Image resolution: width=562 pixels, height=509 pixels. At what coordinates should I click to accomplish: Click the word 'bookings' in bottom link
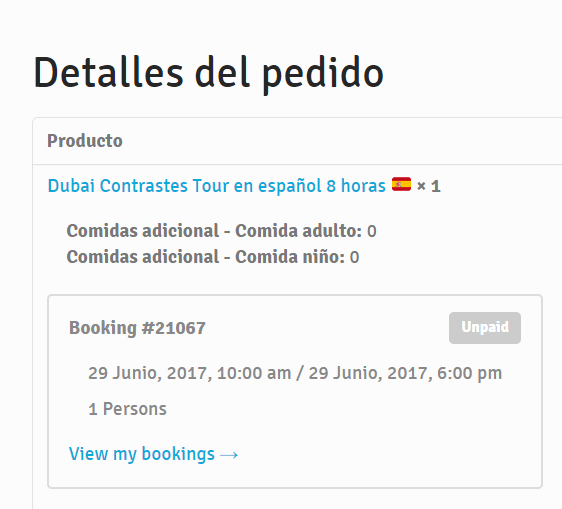click(178, 454)
